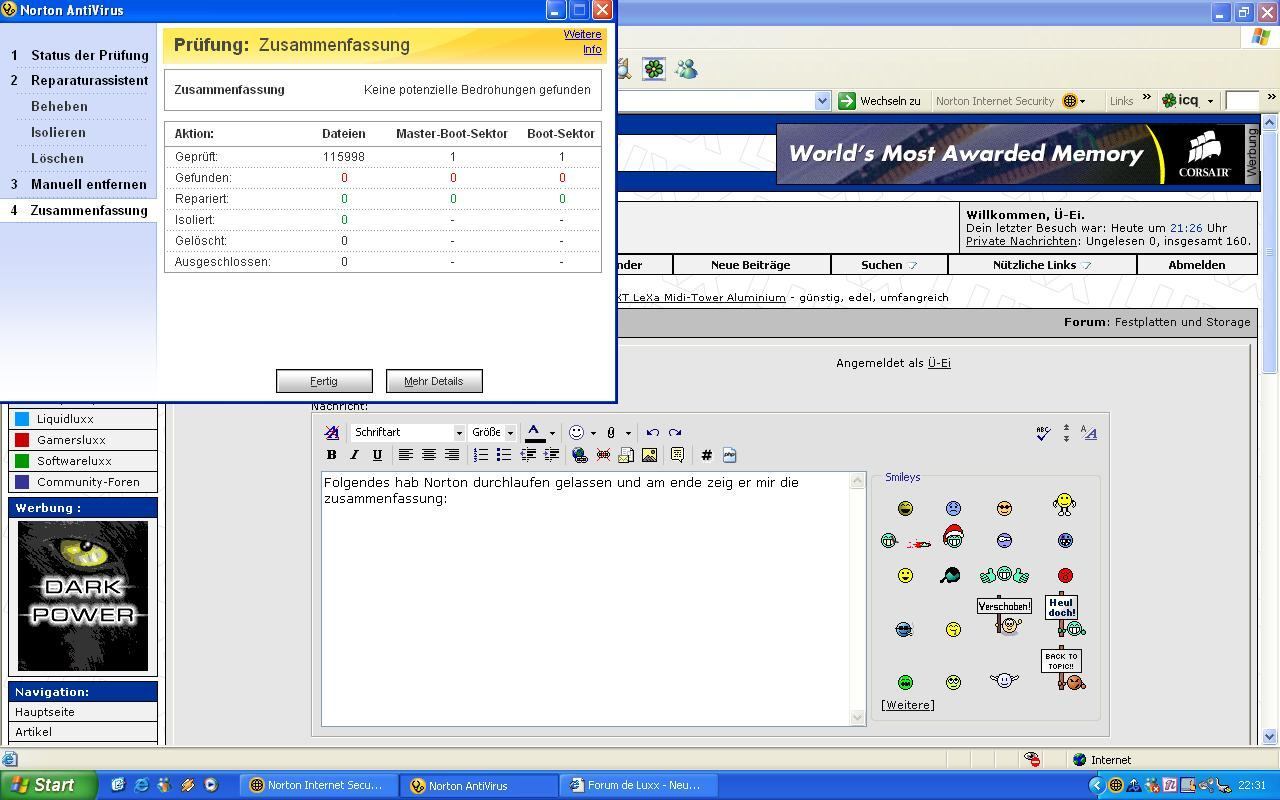This screenshot has height=800, width=1280.
Task: Toggle bold formatting in editor
Action: point(331,455)
